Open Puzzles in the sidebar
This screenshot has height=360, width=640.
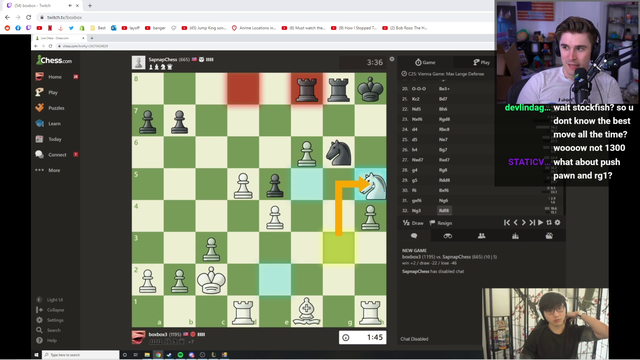pyautogui.click(x=56, y=108)
